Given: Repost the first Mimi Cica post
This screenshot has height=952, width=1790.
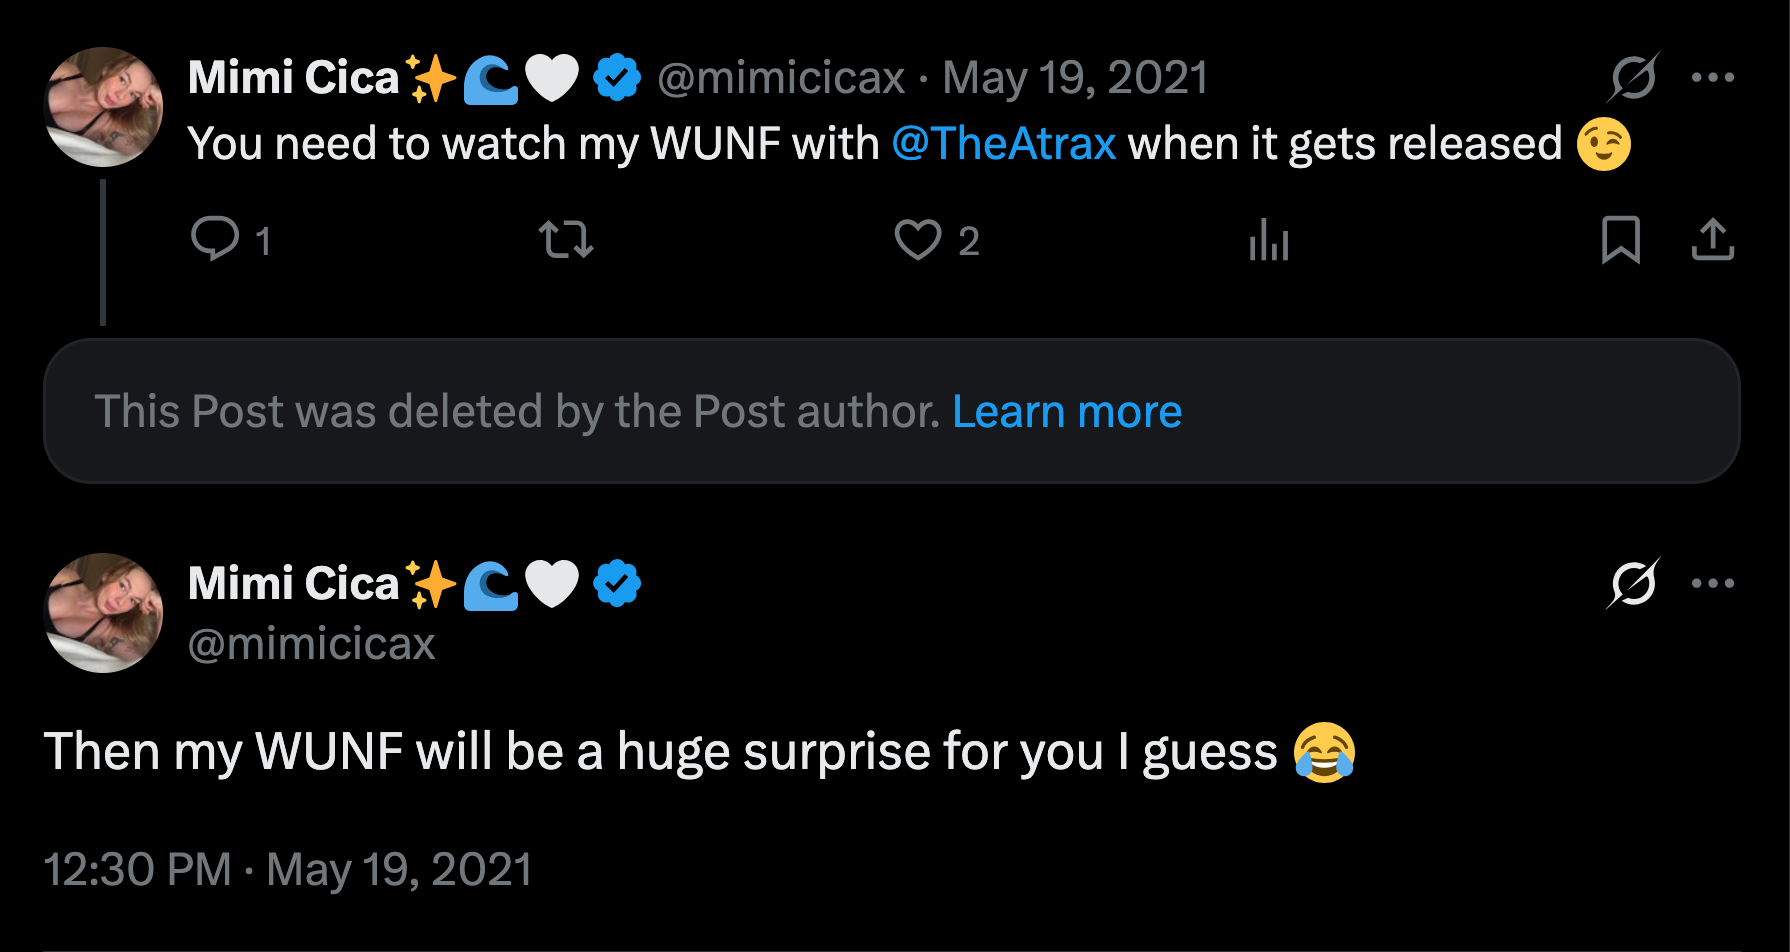Looking at the screenshot, I should 566,240.
